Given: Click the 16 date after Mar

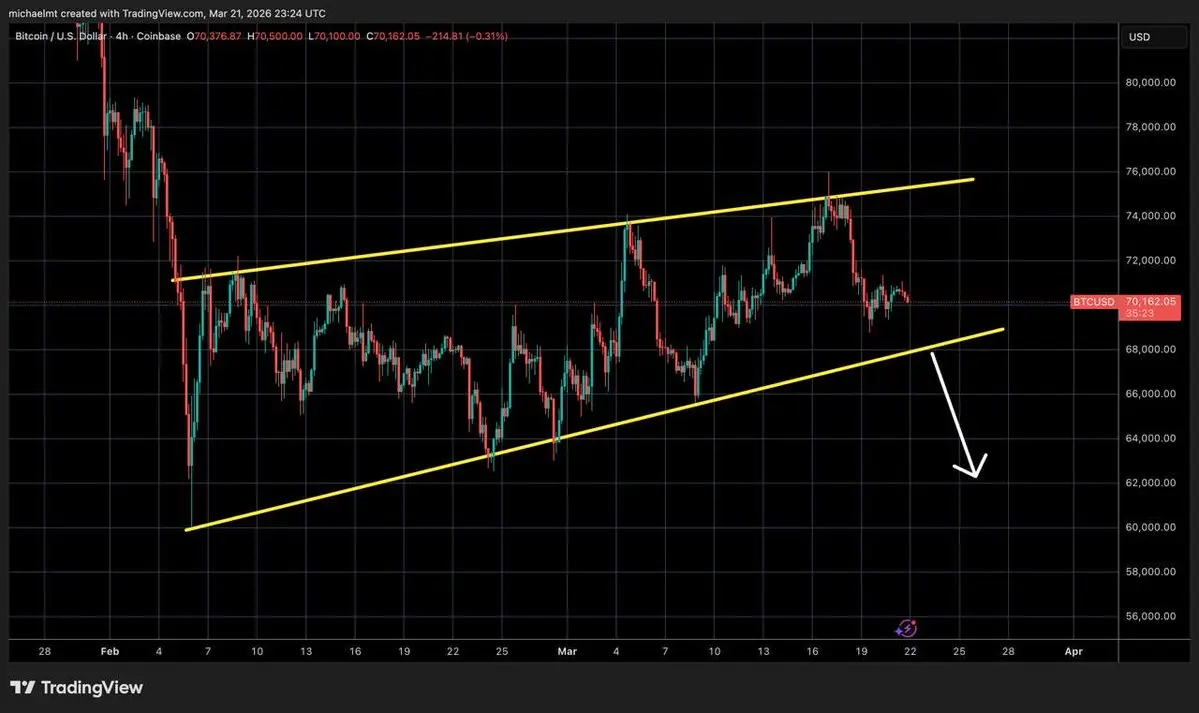Looking at the screenshot, I should click(812, 651).
